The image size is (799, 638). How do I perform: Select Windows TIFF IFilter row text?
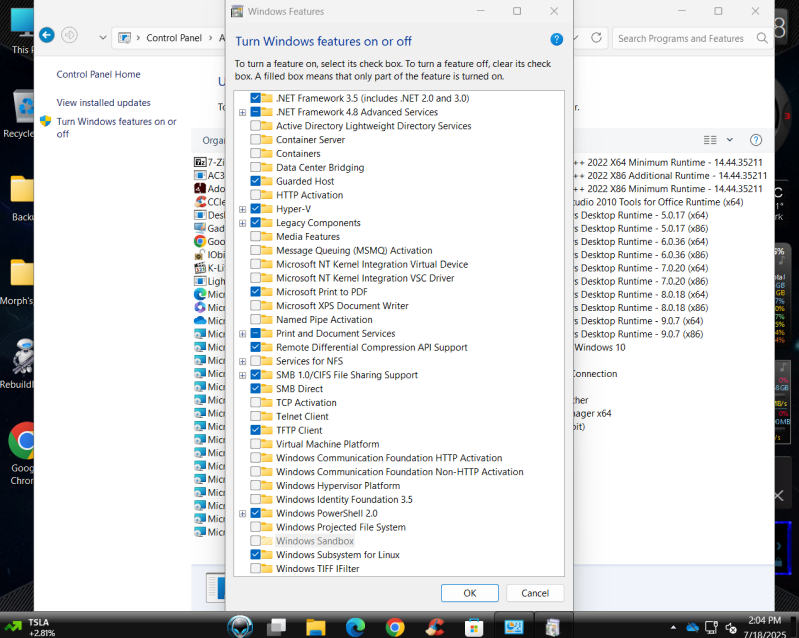(x=317, y=569)
